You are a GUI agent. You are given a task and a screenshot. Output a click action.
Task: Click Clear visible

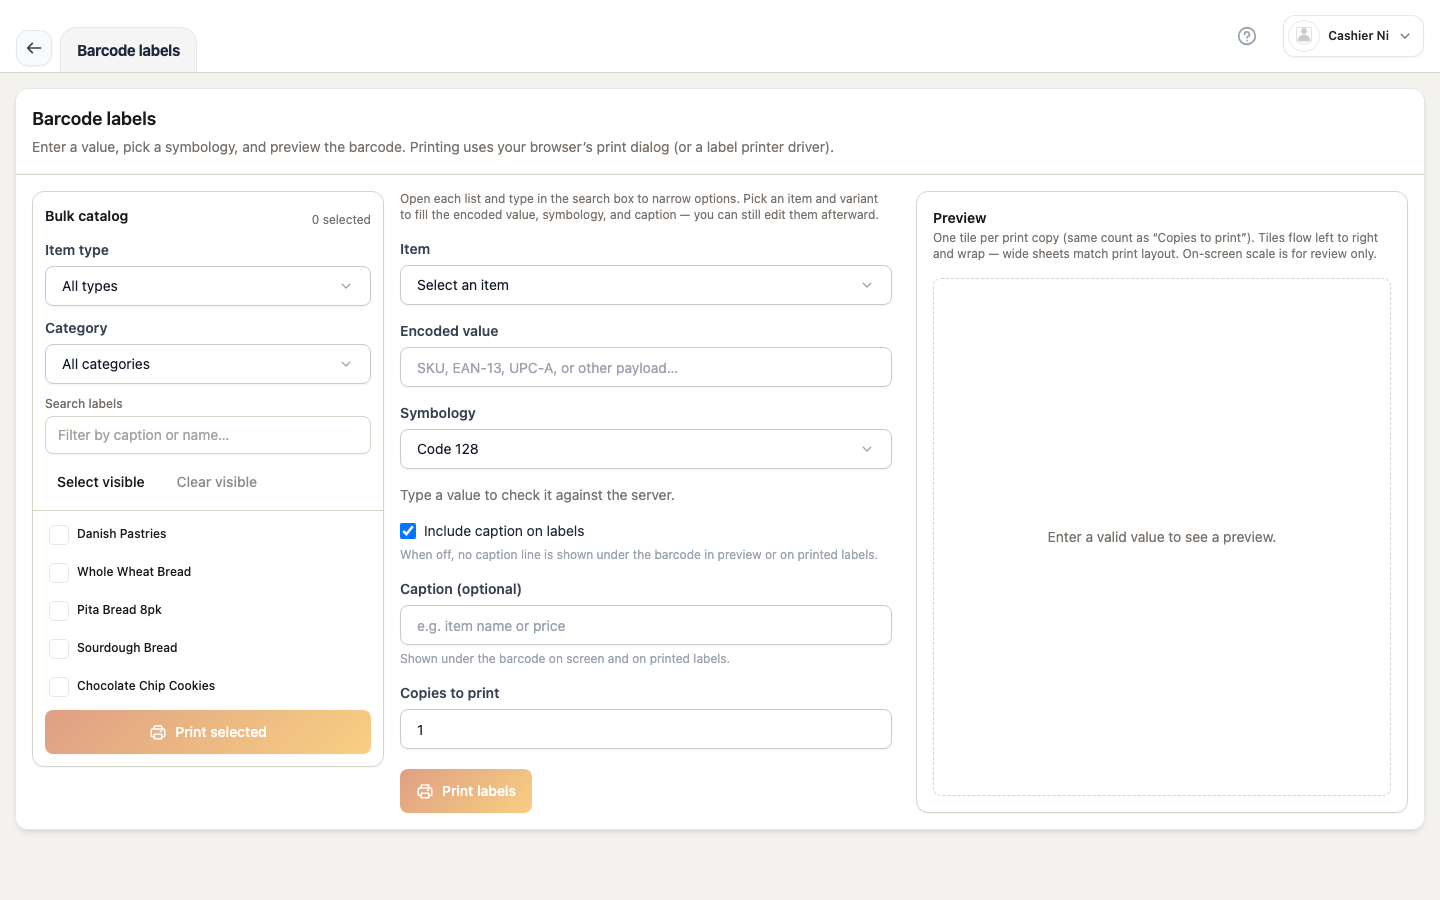click(x=217, y=482)
